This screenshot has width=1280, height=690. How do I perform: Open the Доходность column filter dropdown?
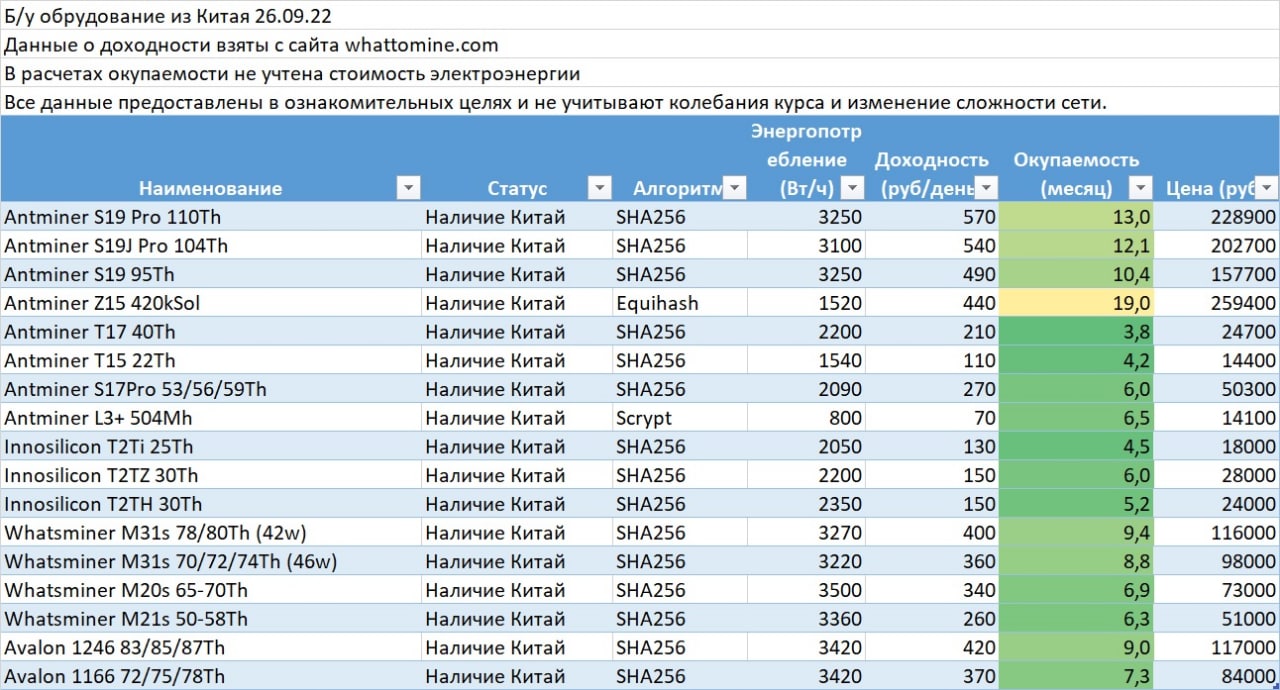coord(986,188)
